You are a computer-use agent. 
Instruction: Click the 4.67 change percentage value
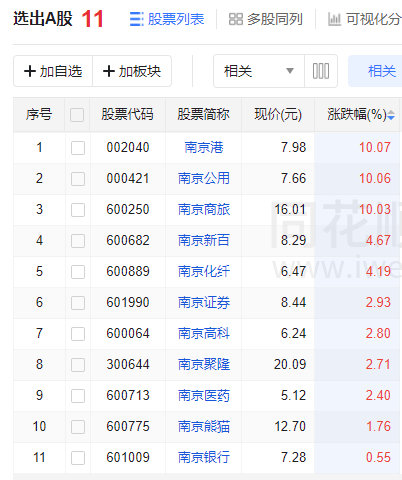(x=378, y=240)
